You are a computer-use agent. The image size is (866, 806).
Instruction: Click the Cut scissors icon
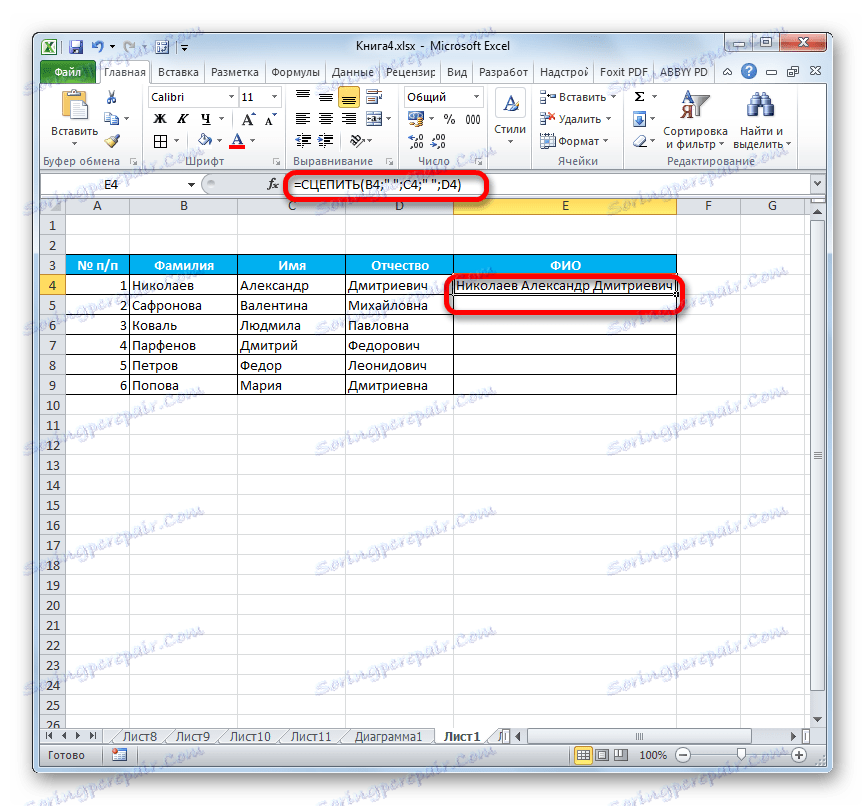click(x=111, y=98)
